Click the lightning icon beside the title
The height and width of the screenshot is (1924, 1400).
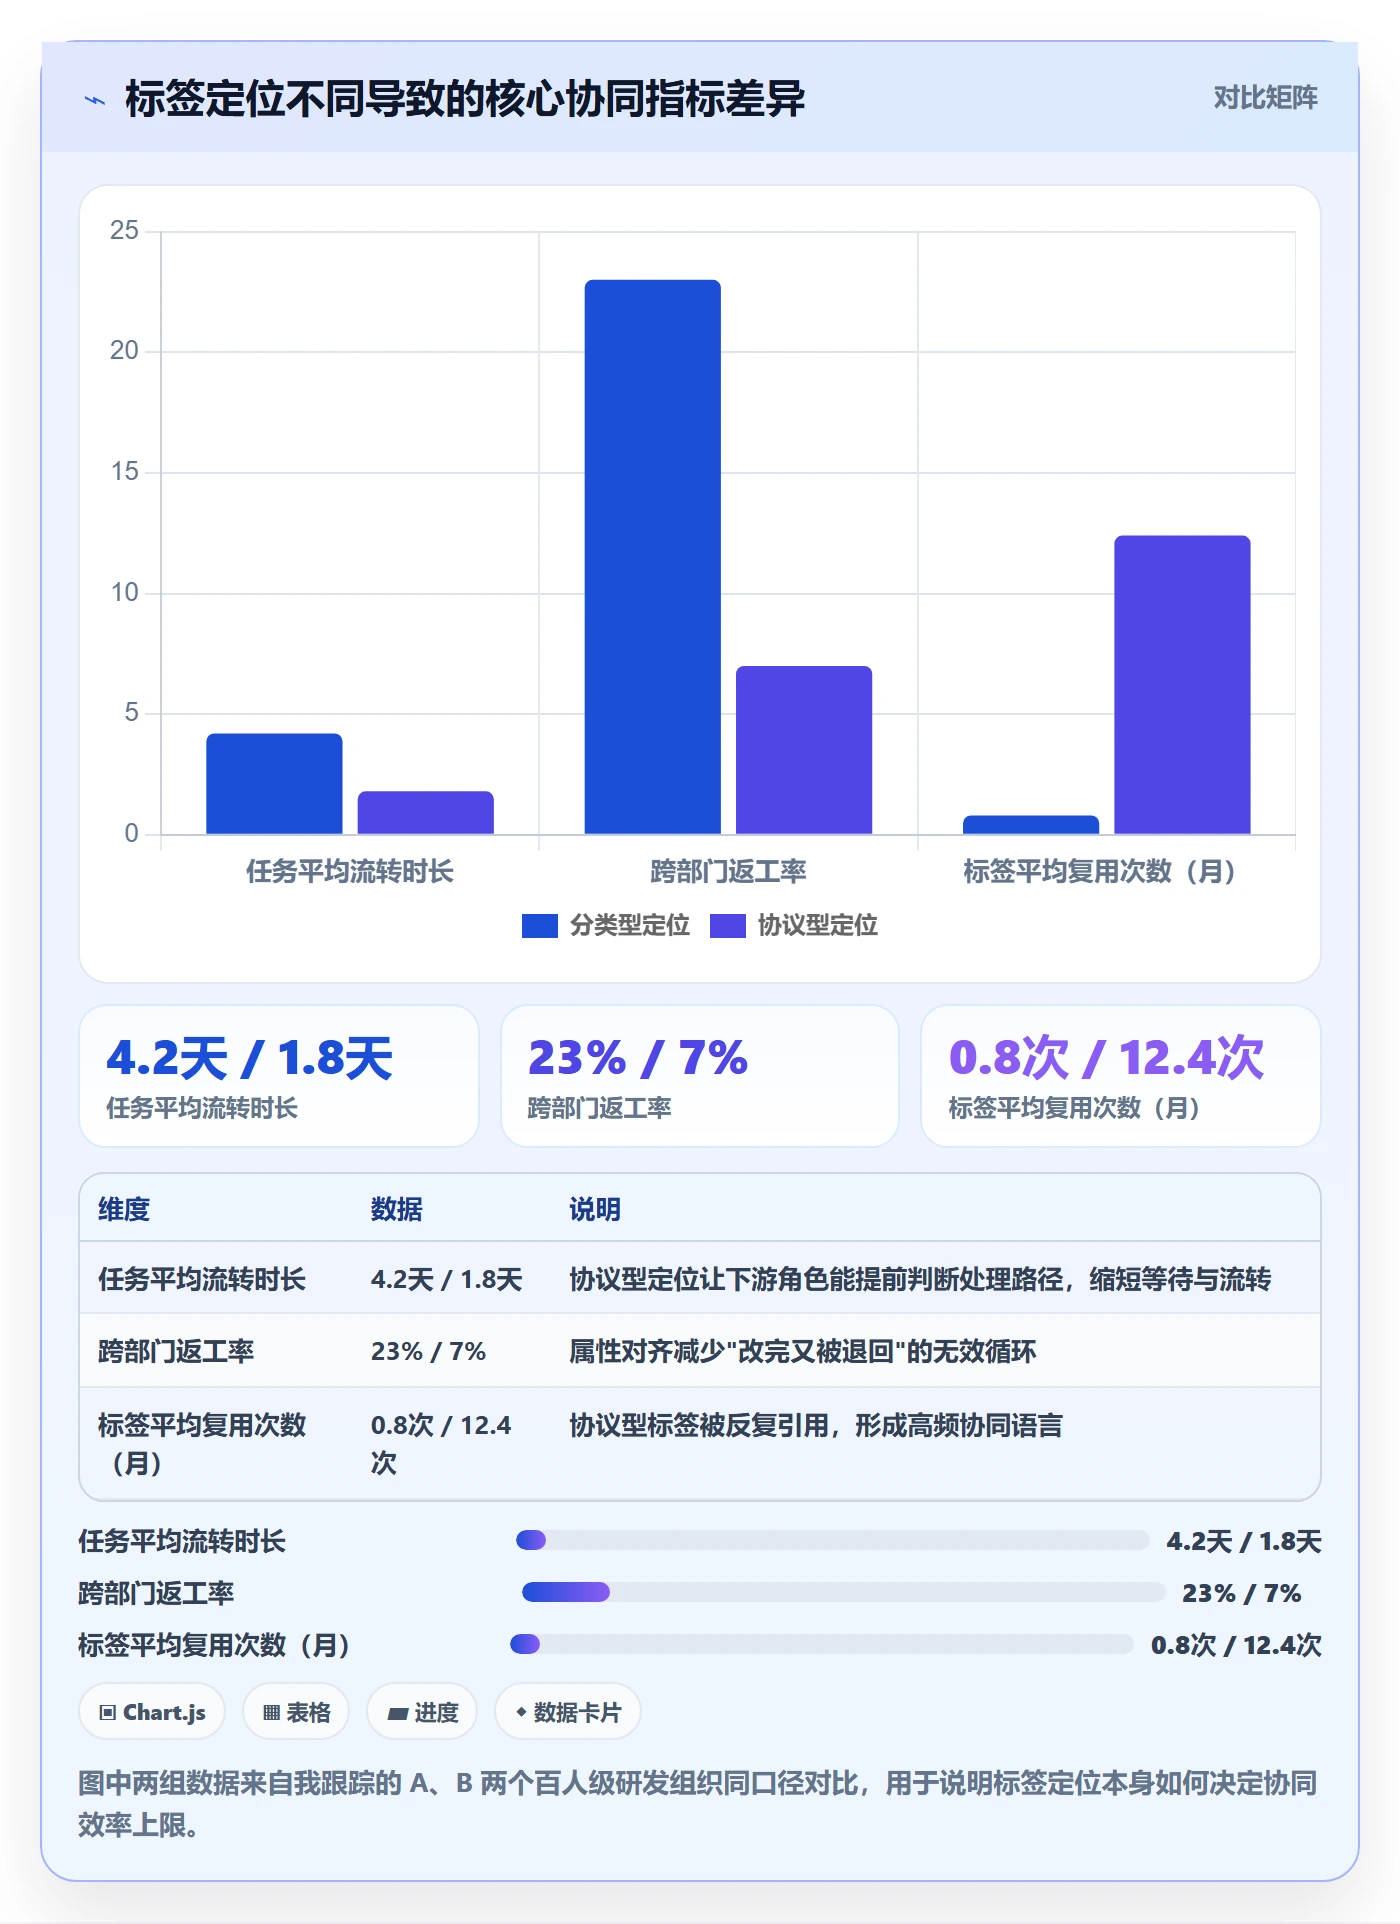point(95,100)
